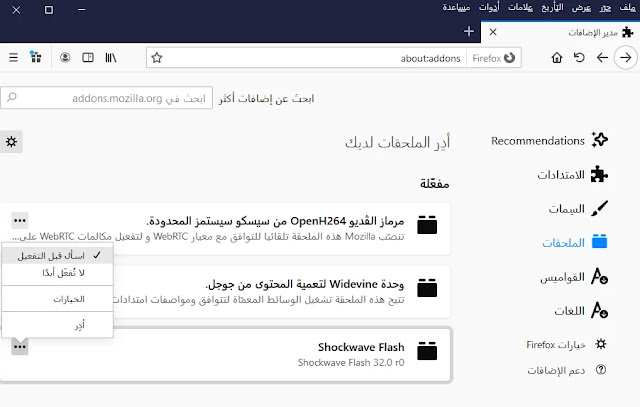The width and height of the screenshot is (640, 407).
Task: Open خيارات Firefox options link
Action: [566, 345]
